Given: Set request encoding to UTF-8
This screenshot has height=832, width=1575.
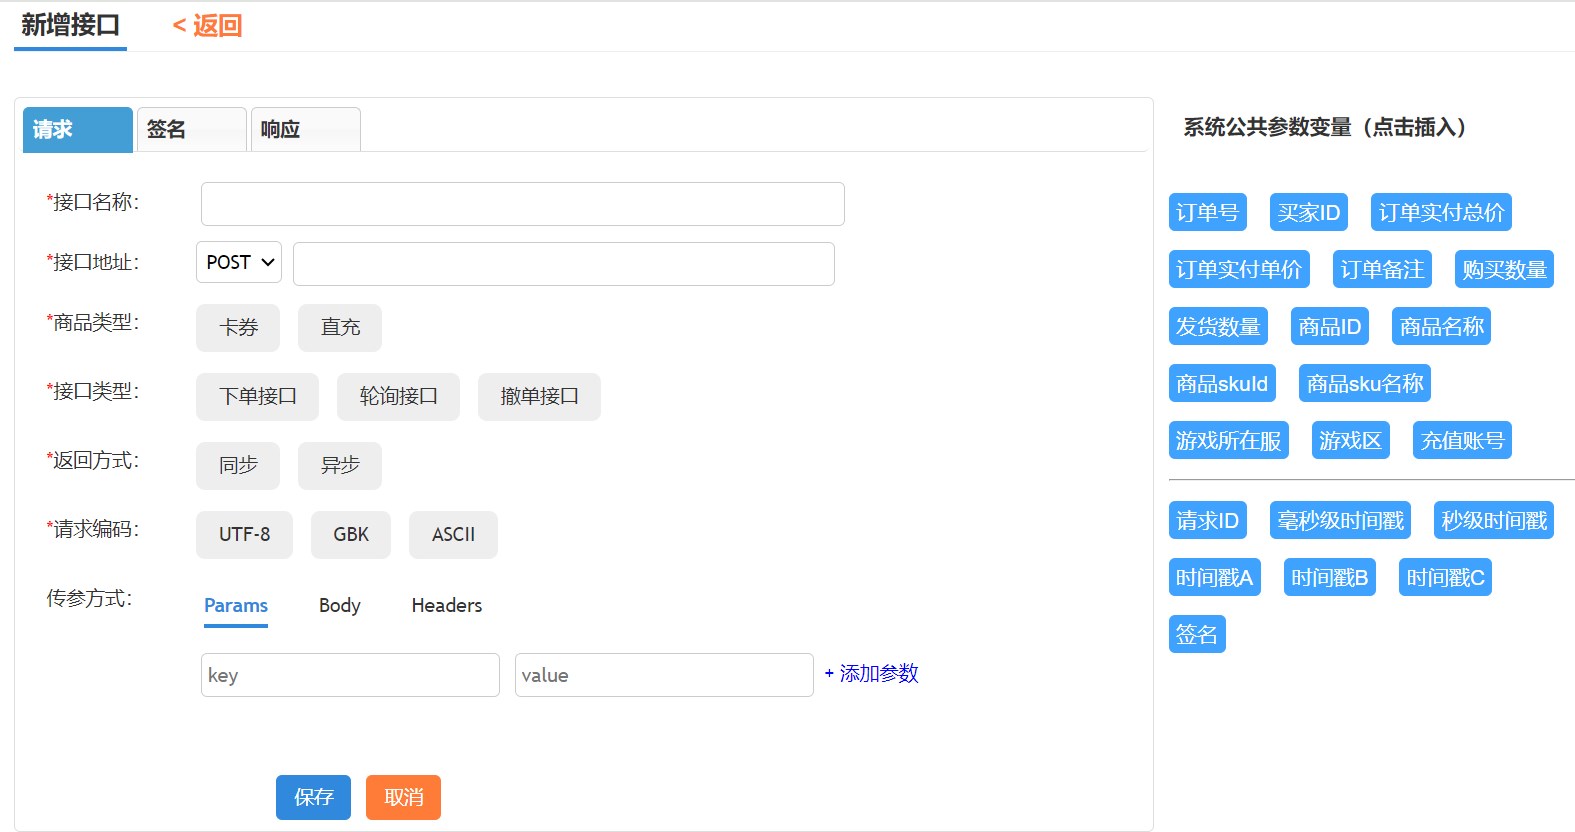Looking at the screenshot, I should click(x=244, y=535).
